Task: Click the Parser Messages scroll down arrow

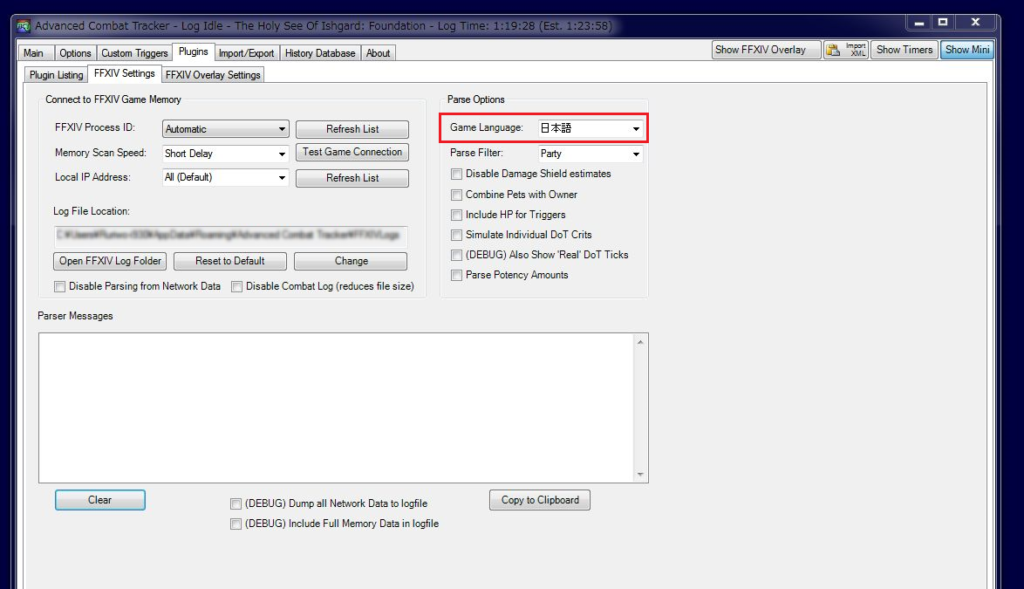Action: pos(640,474)
